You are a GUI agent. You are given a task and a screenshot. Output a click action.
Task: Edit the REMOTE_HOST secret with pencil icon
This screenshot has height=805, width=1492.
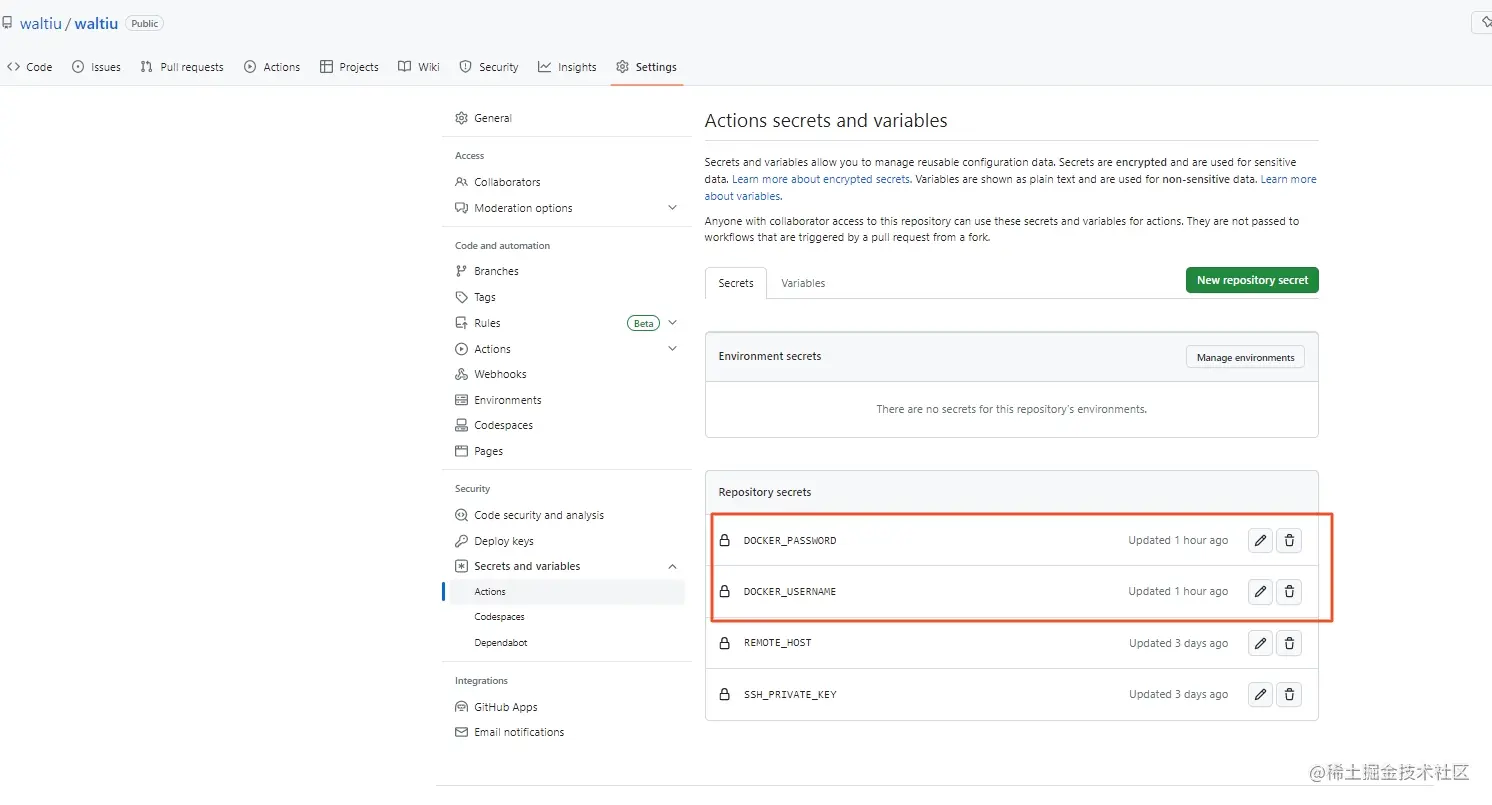click(x=1260, y=643)
